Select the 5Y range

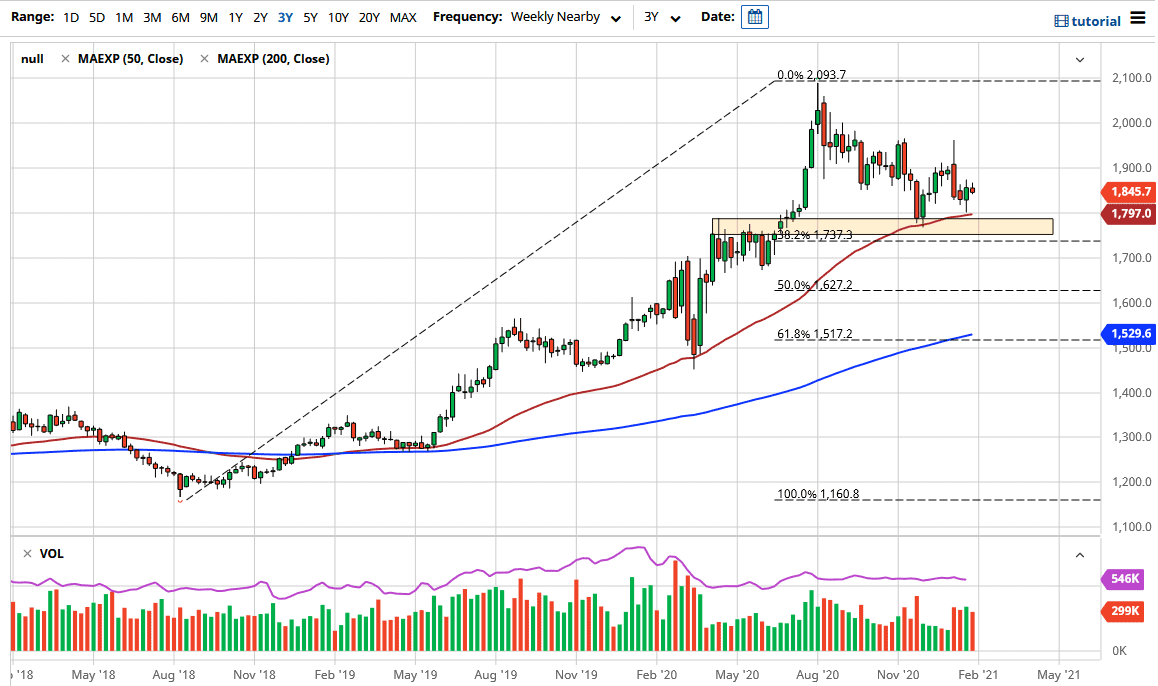point(311,17)
